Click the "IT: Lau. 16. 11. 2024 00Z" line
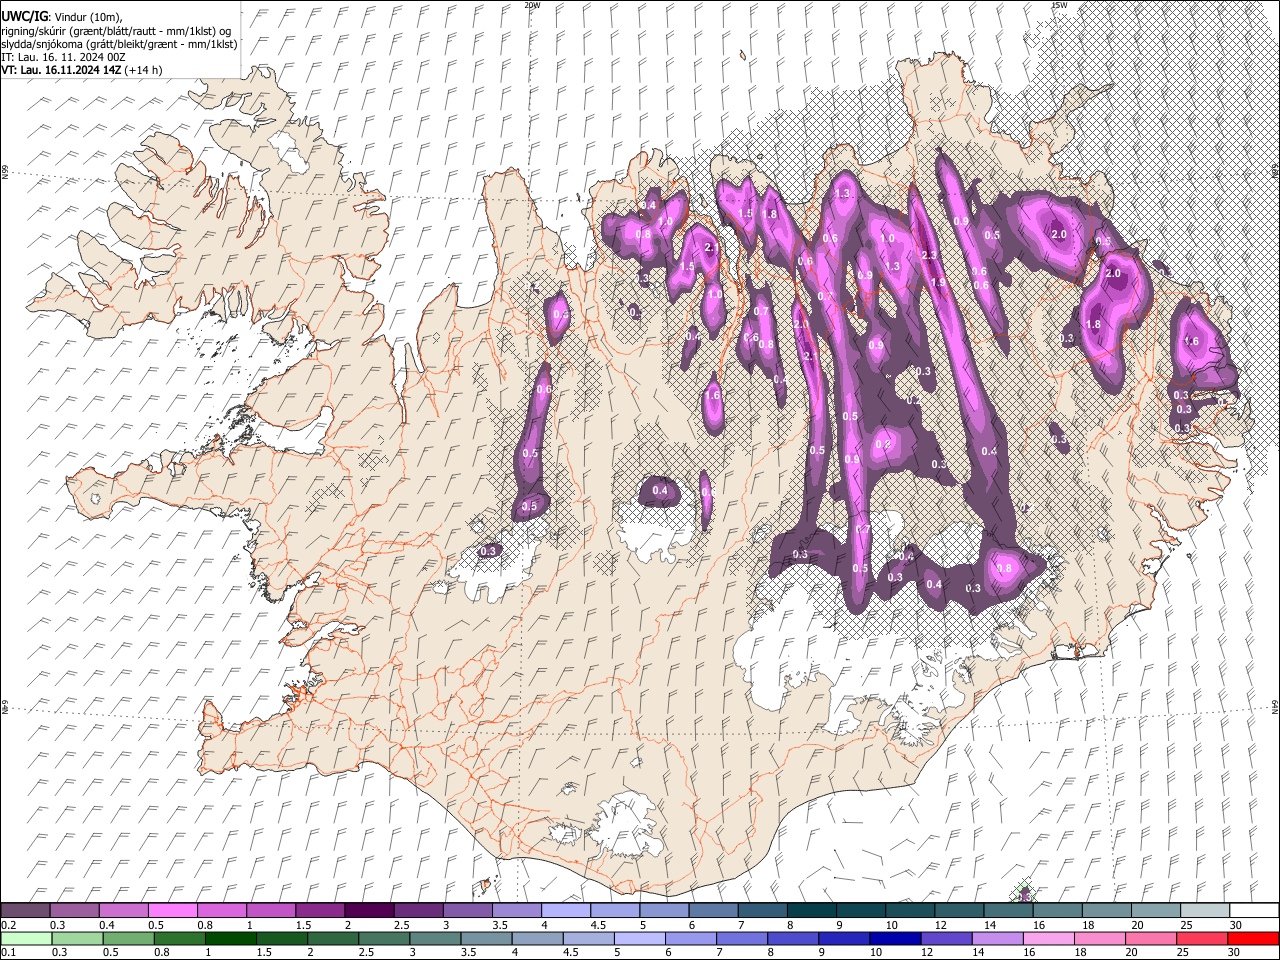Screen dimensions: 1280x960 (x=63, y=57)
